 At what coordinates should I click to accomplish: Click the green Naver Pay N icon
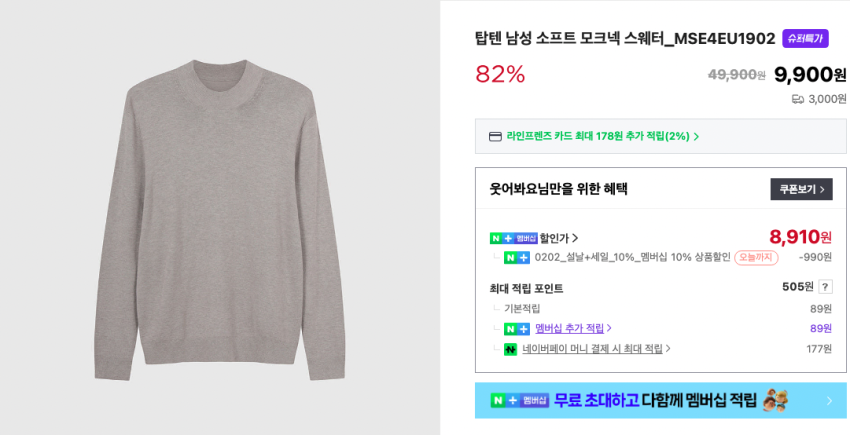point(510,349)
